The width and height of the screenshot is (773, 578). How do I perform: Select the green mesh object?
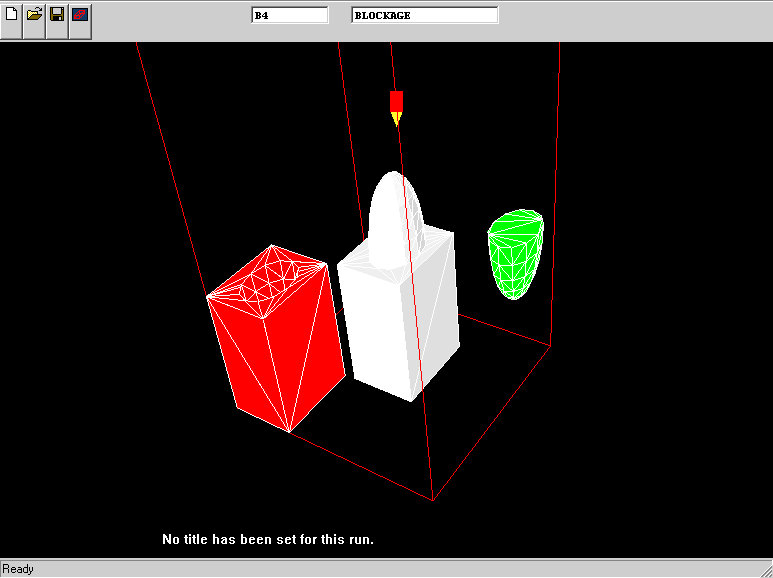pos(515,254)
